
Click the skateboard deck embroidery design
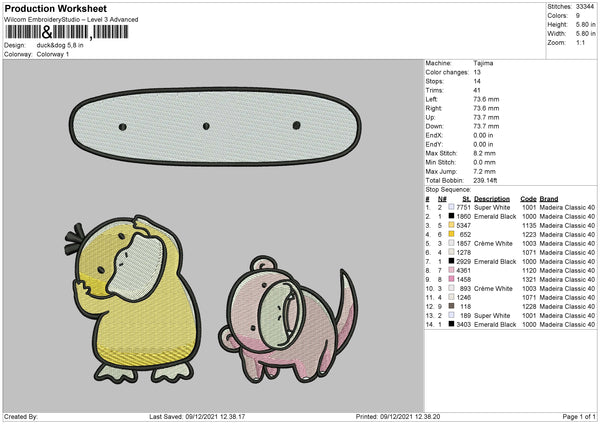pos(215,126)
